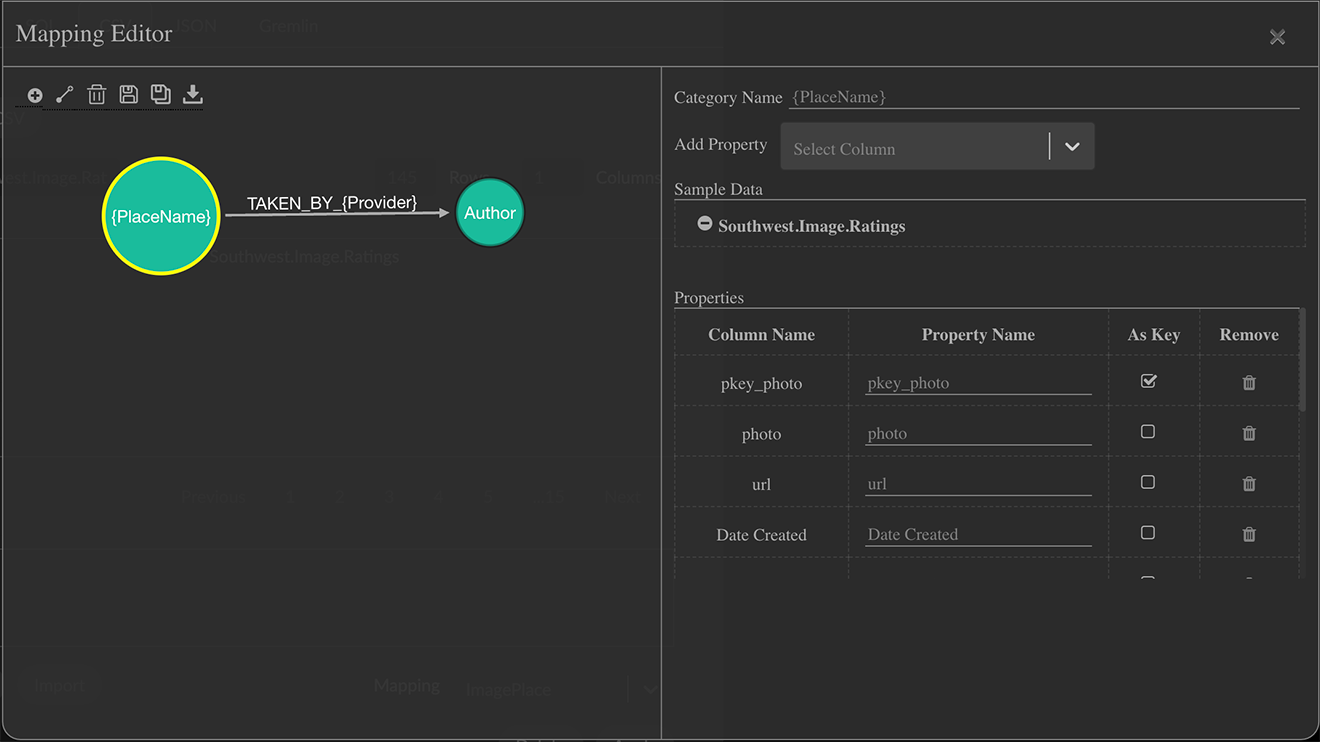This screenshot has height=742, width=1320.
Task: Save the mapping with floppy icon
Action: click(x=128, y=95)
